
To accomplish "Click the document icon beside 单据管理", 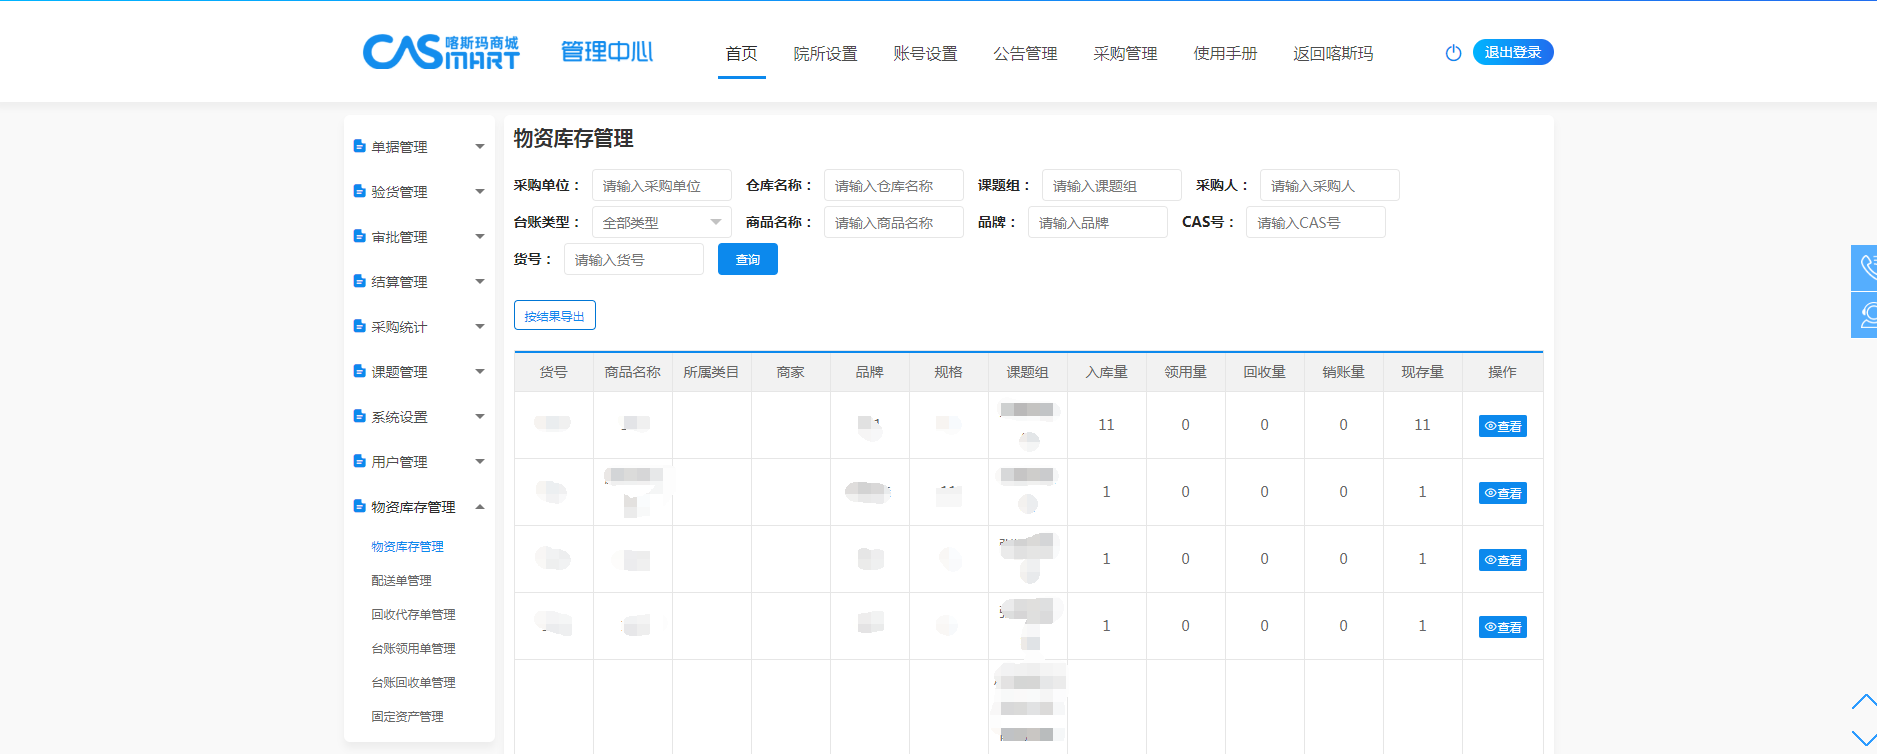I will 359,147.
